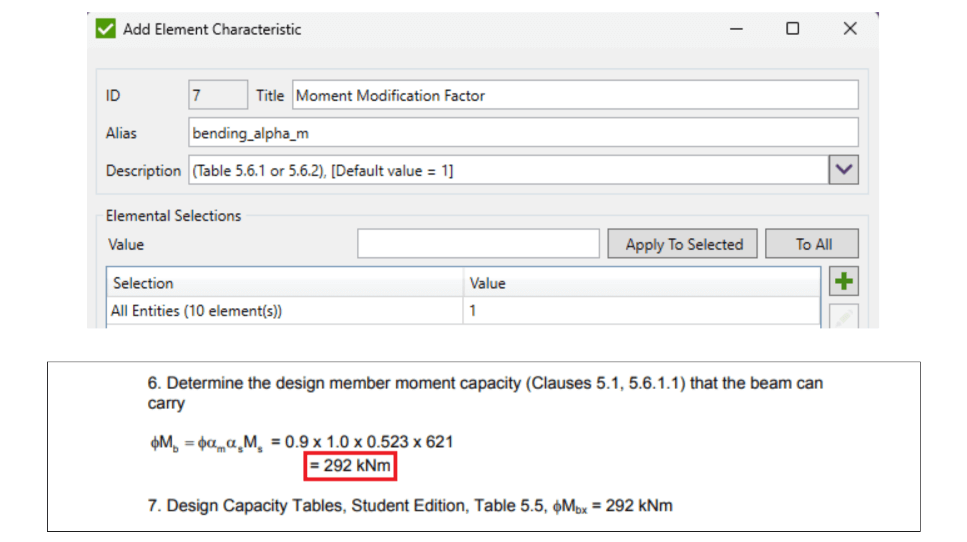Click the Value column header
This screenshot has height=542, width=967.
coord(641,283)
